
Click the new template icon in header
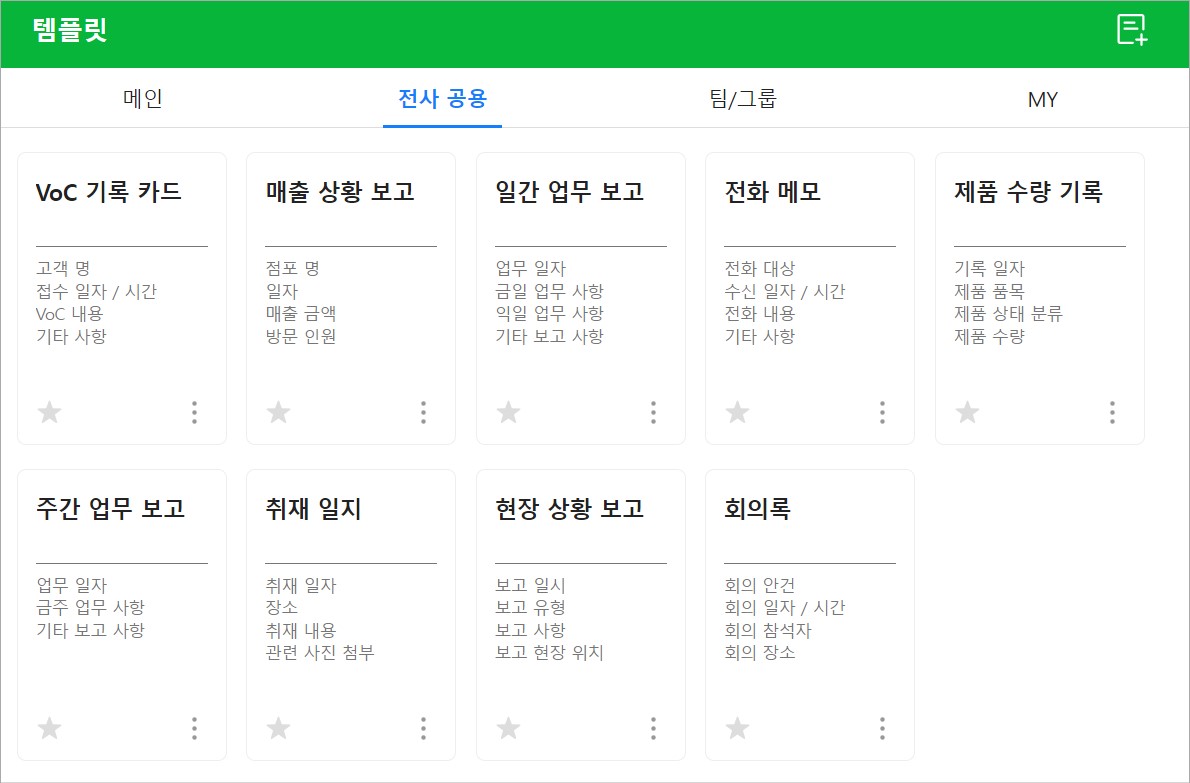click(x=1132, y=30)
